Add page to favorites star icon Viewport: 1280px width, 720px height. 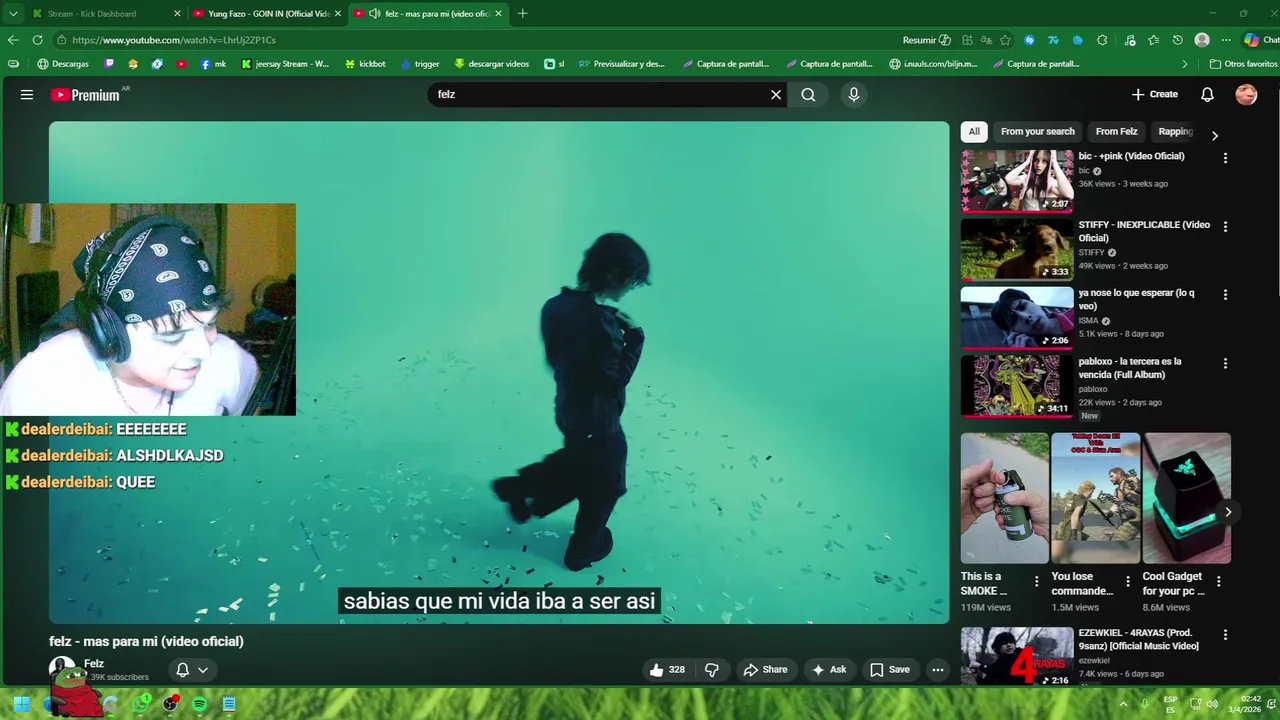[1005, 40]
